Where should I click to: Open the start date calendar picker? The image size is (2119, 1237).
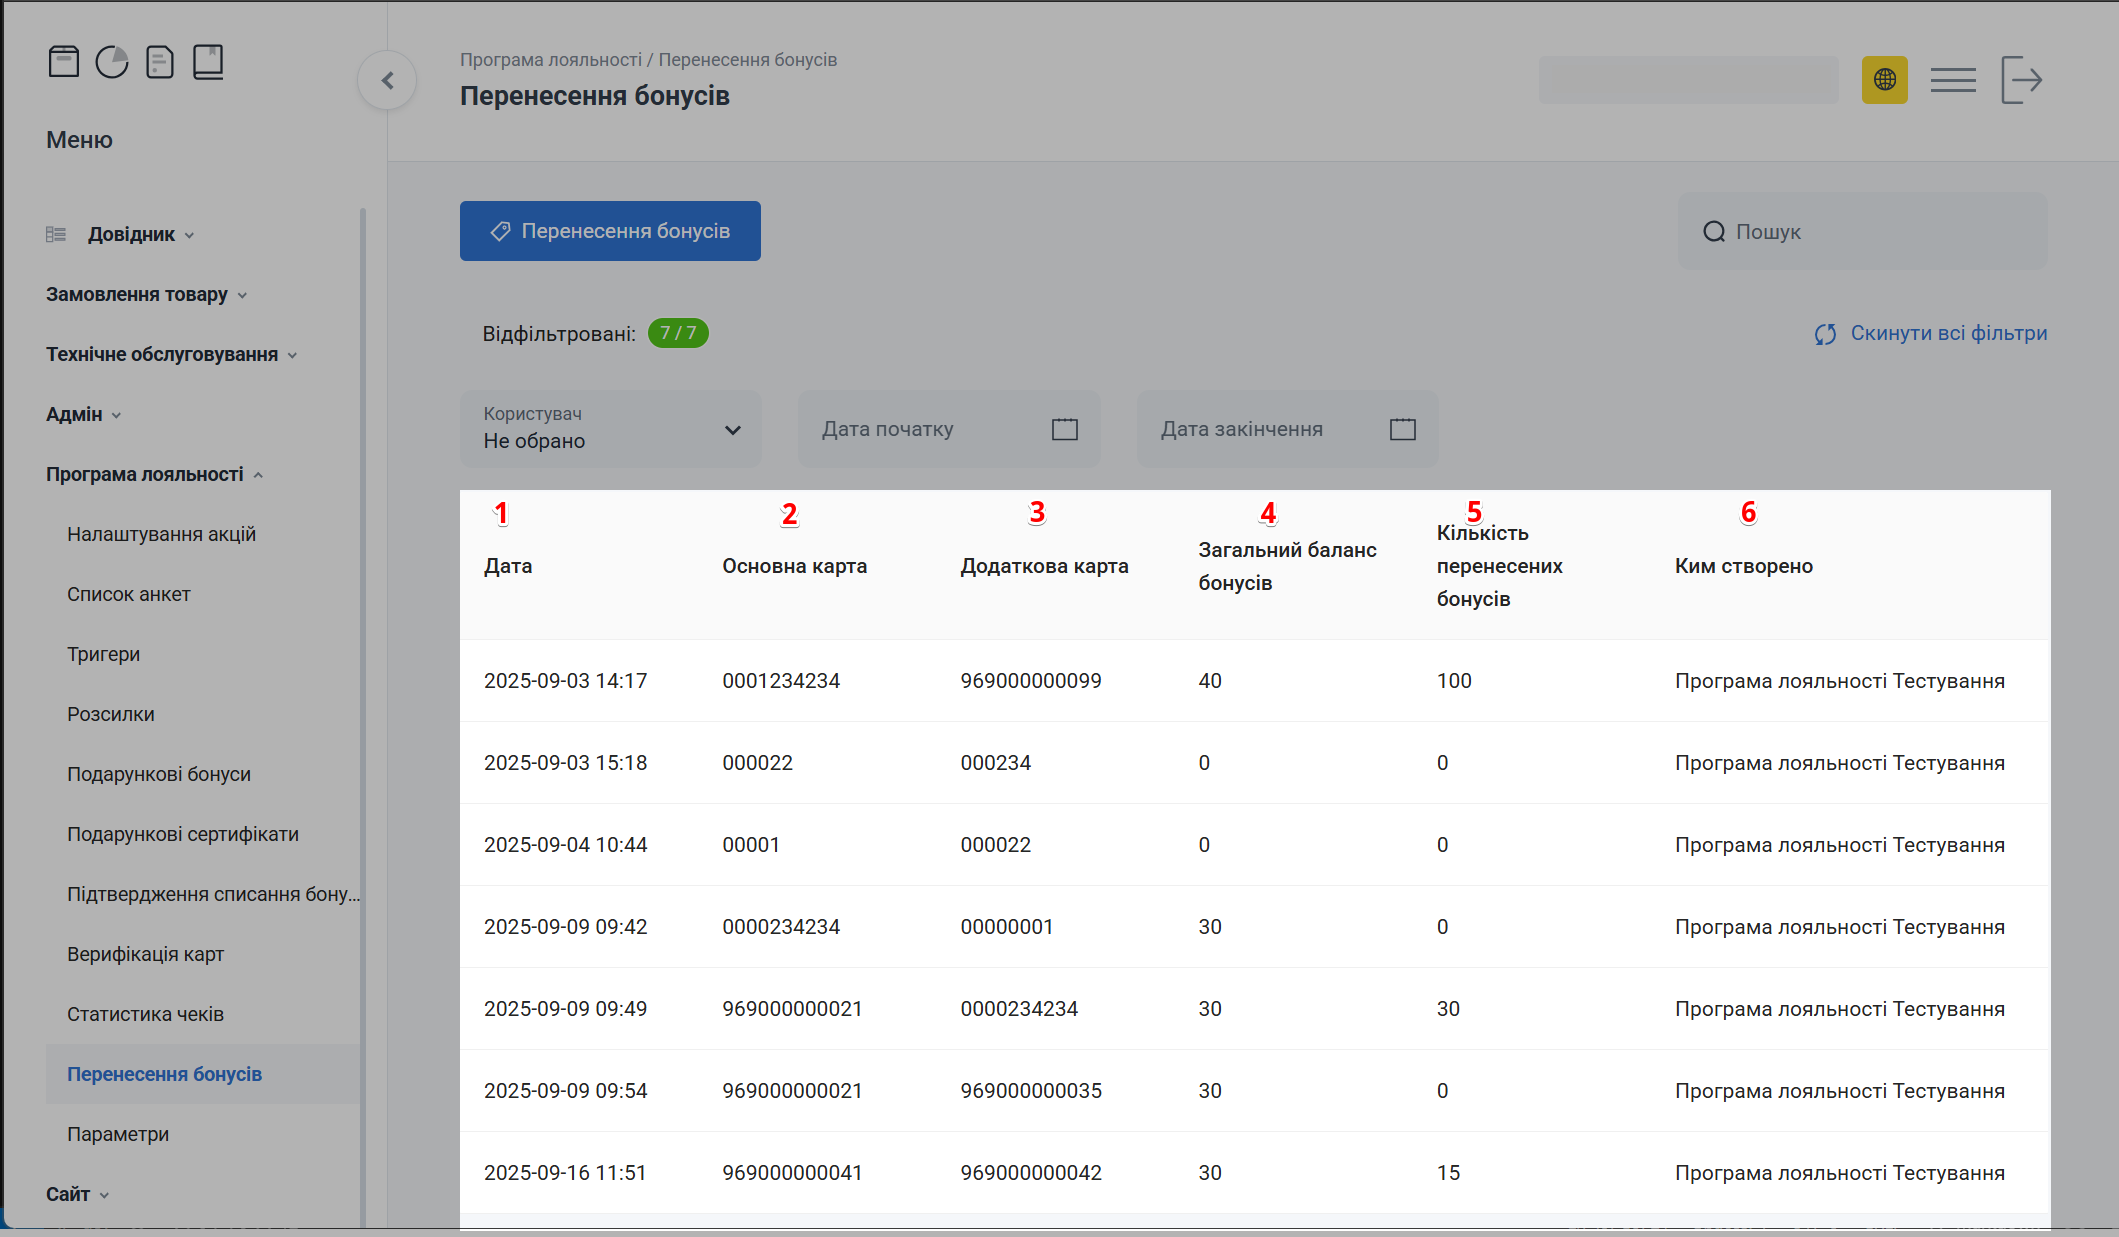1064,429
